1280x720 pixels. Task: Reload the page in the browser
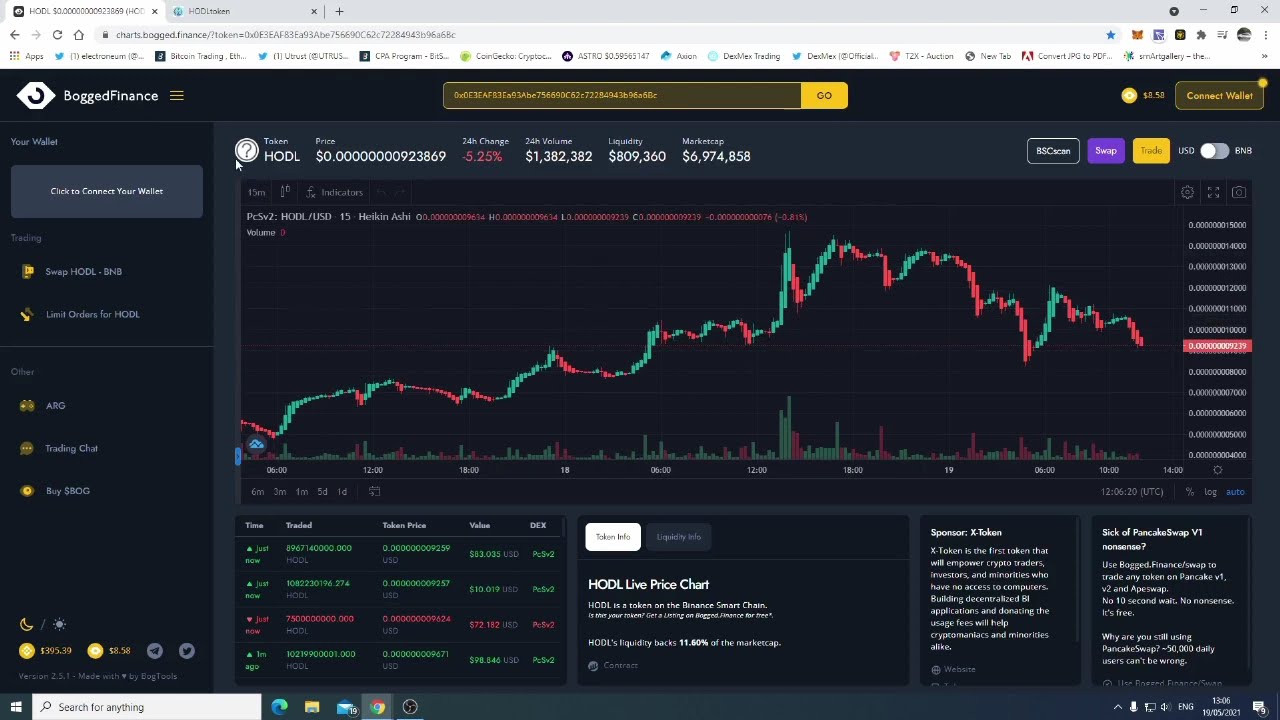pyautogui.click(x=57, y=35)
